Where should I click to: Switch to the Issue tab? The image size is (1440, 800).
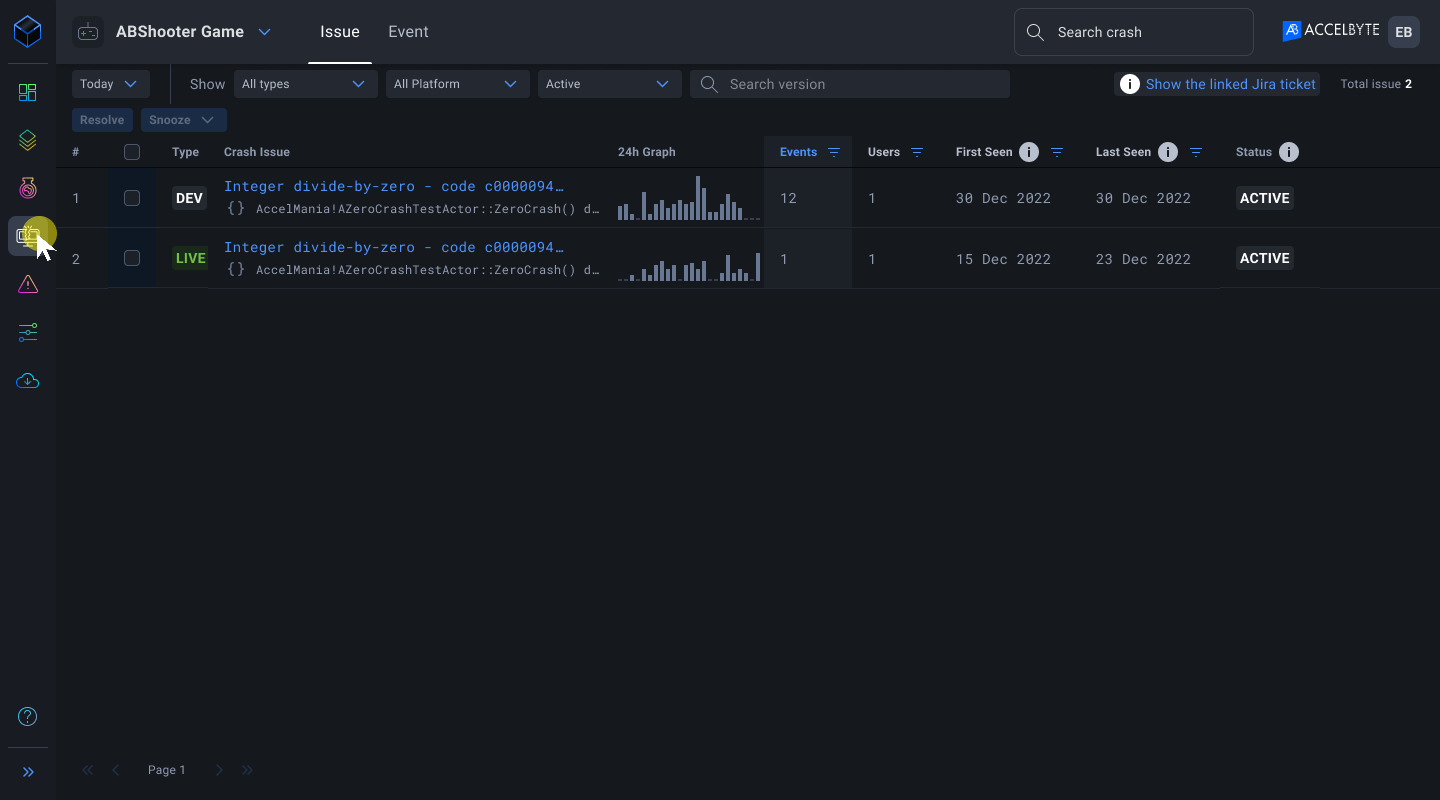coord(340,32)
